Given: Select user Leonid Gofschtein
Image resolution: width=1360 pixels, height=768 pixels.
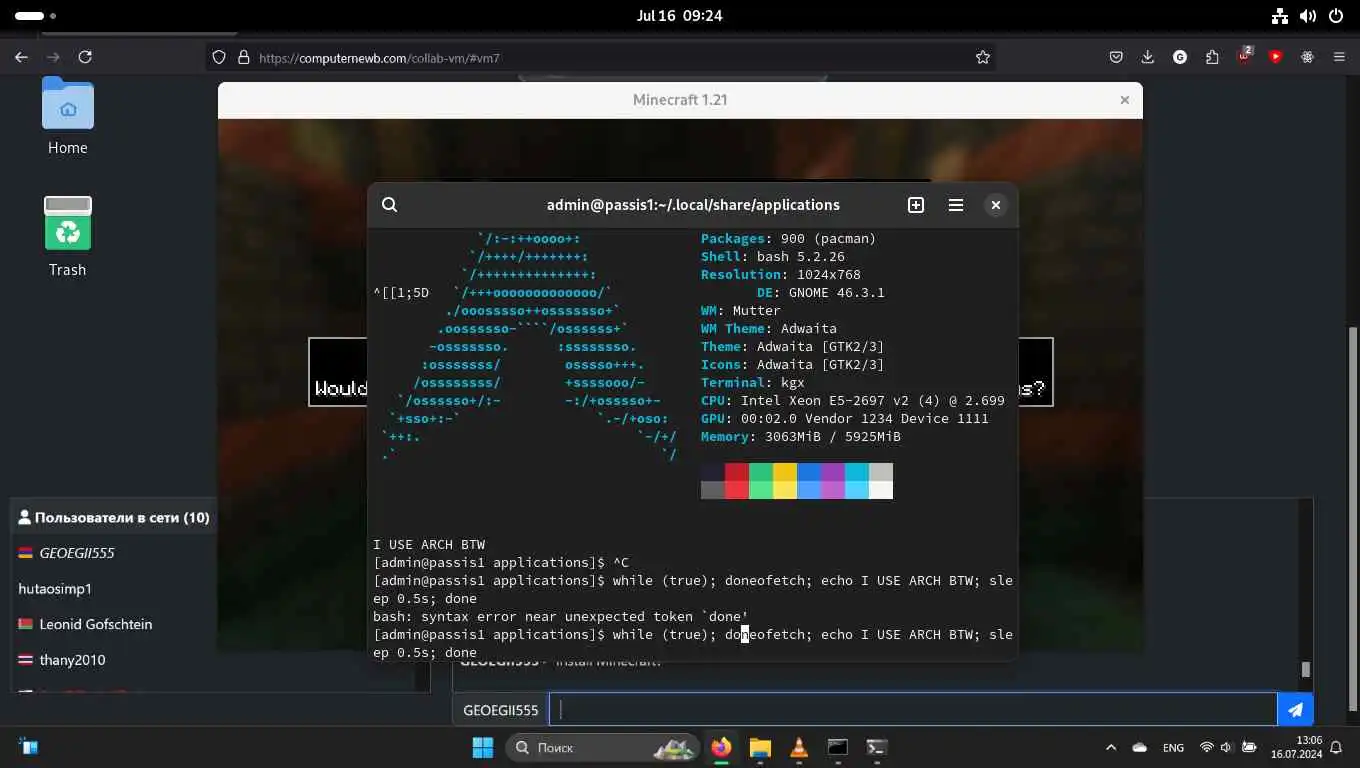Looking at the screenshot, I should [x=85, y=624].
